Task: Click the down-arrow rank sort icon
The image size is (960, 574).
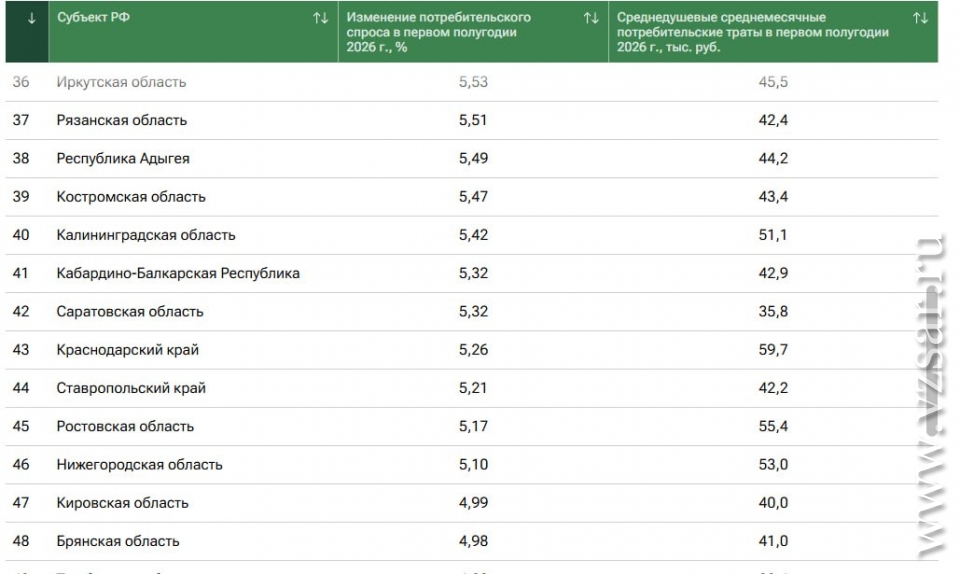Action: [31, 18]
